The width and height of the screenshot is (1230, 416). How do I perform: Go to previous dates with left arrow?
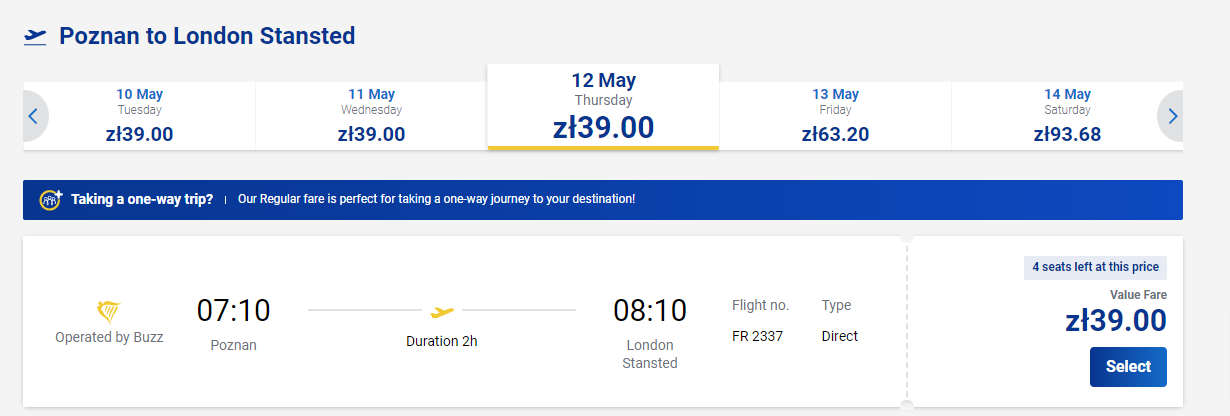pyautogui.click(x=33, y=116)
